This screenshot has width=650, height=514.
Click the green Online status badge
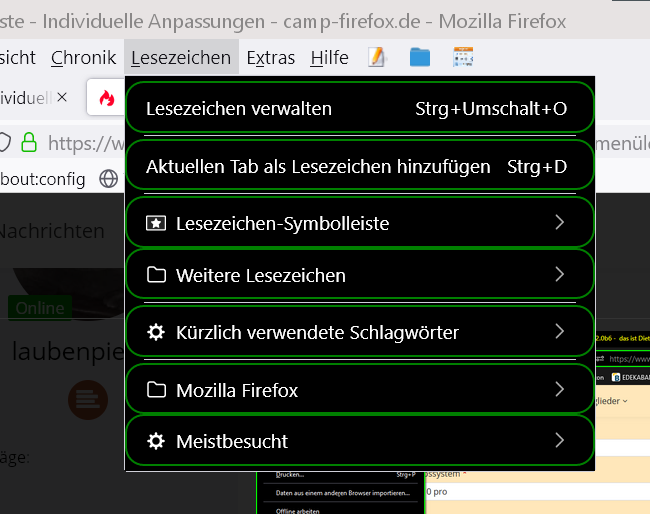tap(40, 308)
